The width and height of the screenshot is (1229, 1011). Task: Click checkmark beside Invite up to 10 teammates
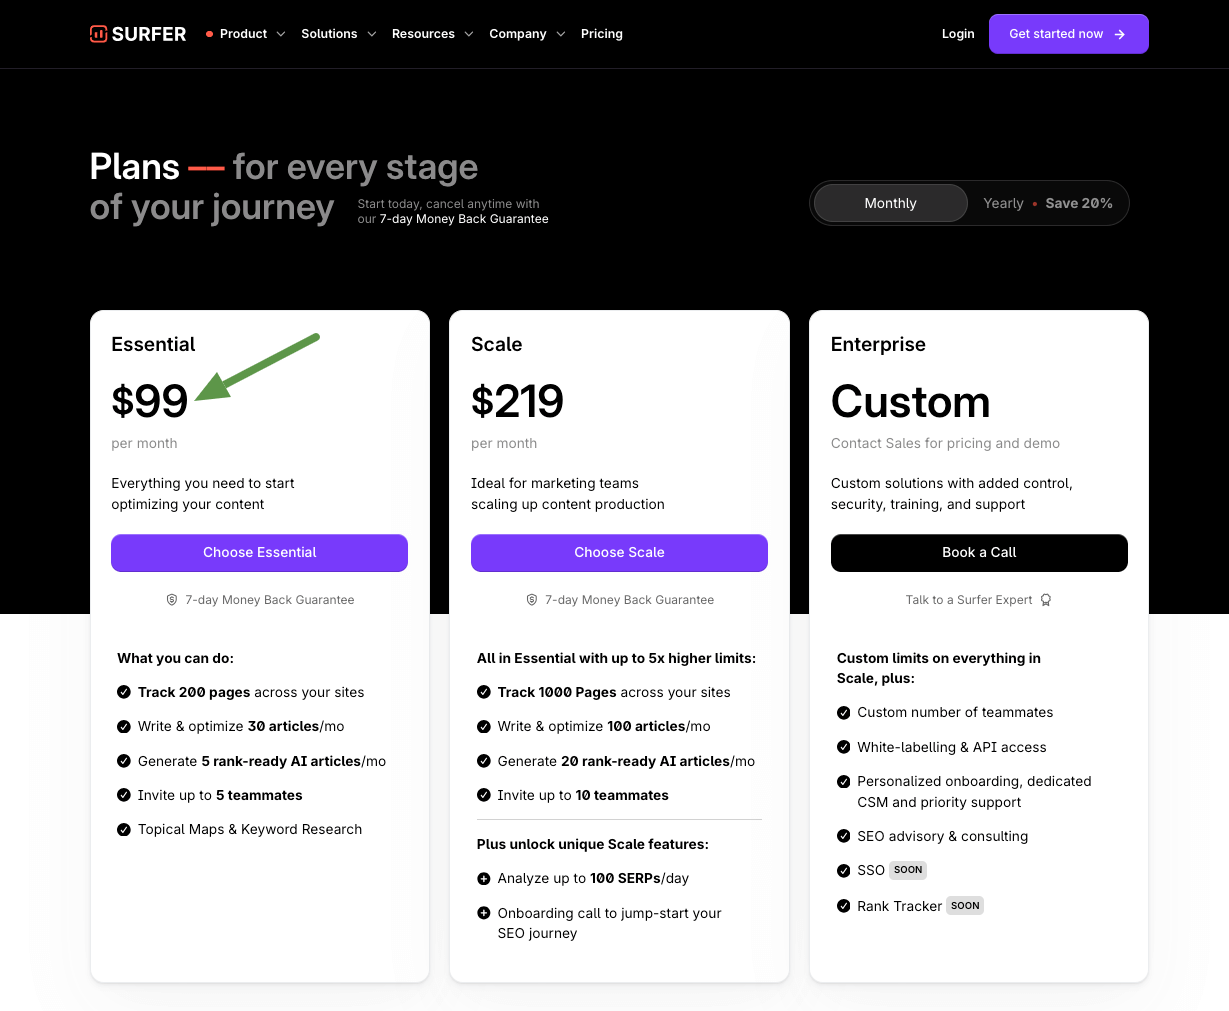click(484, 795)
